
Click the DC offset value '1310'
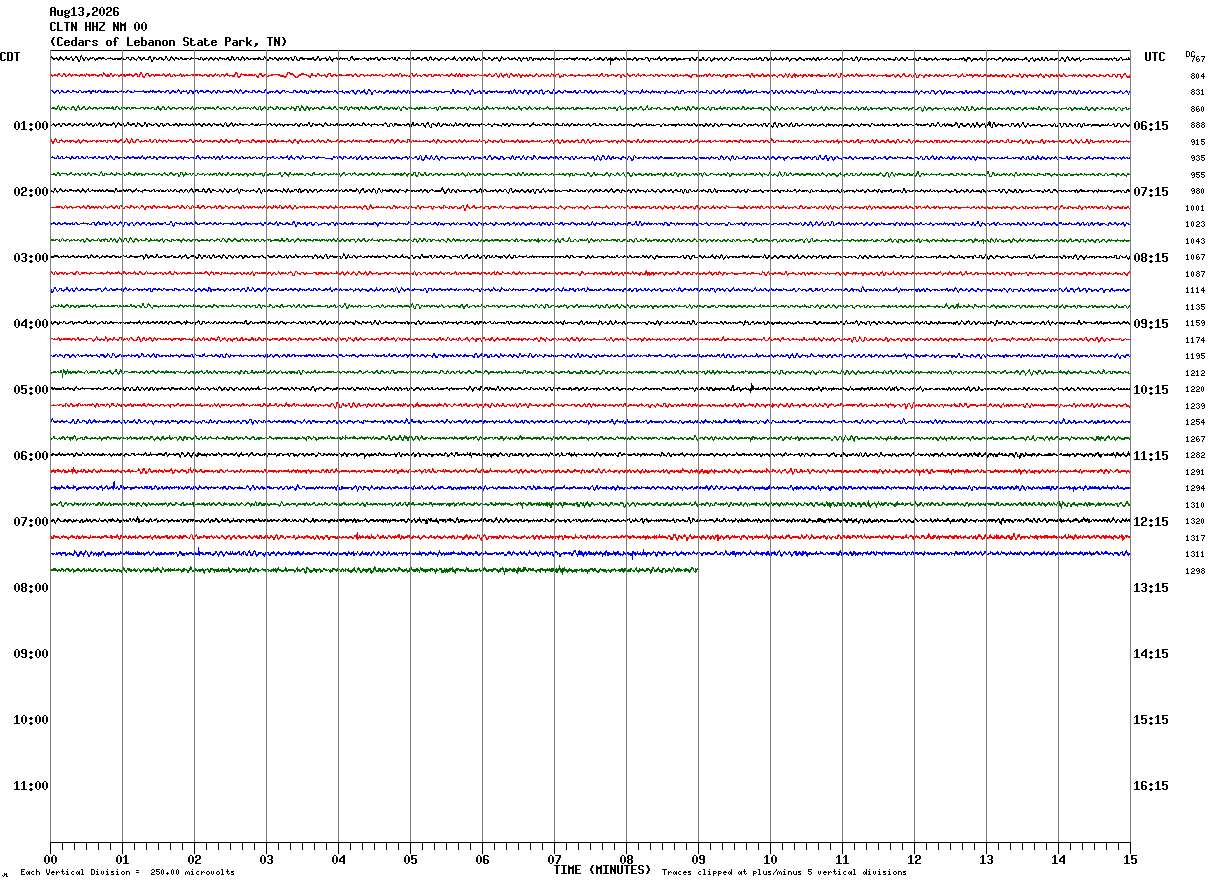(x=1195, y=505)
